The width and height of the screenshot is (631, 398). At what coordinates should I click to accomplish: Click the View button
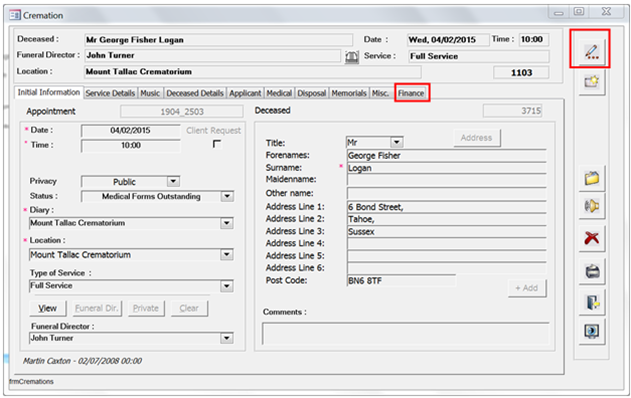coord(47,308)
